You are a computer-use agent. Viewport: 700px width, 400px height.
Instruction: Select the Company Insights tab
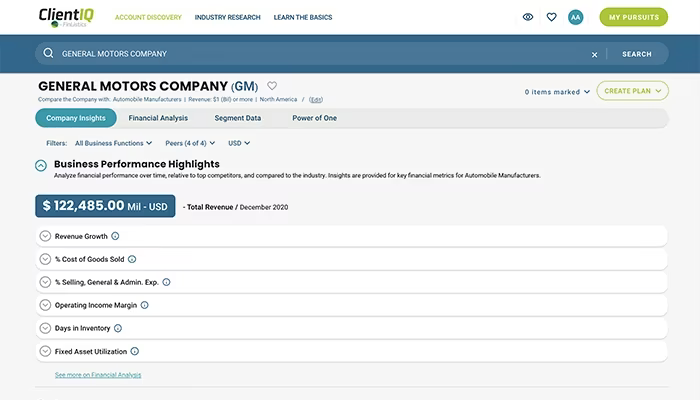tap(76, 118)
